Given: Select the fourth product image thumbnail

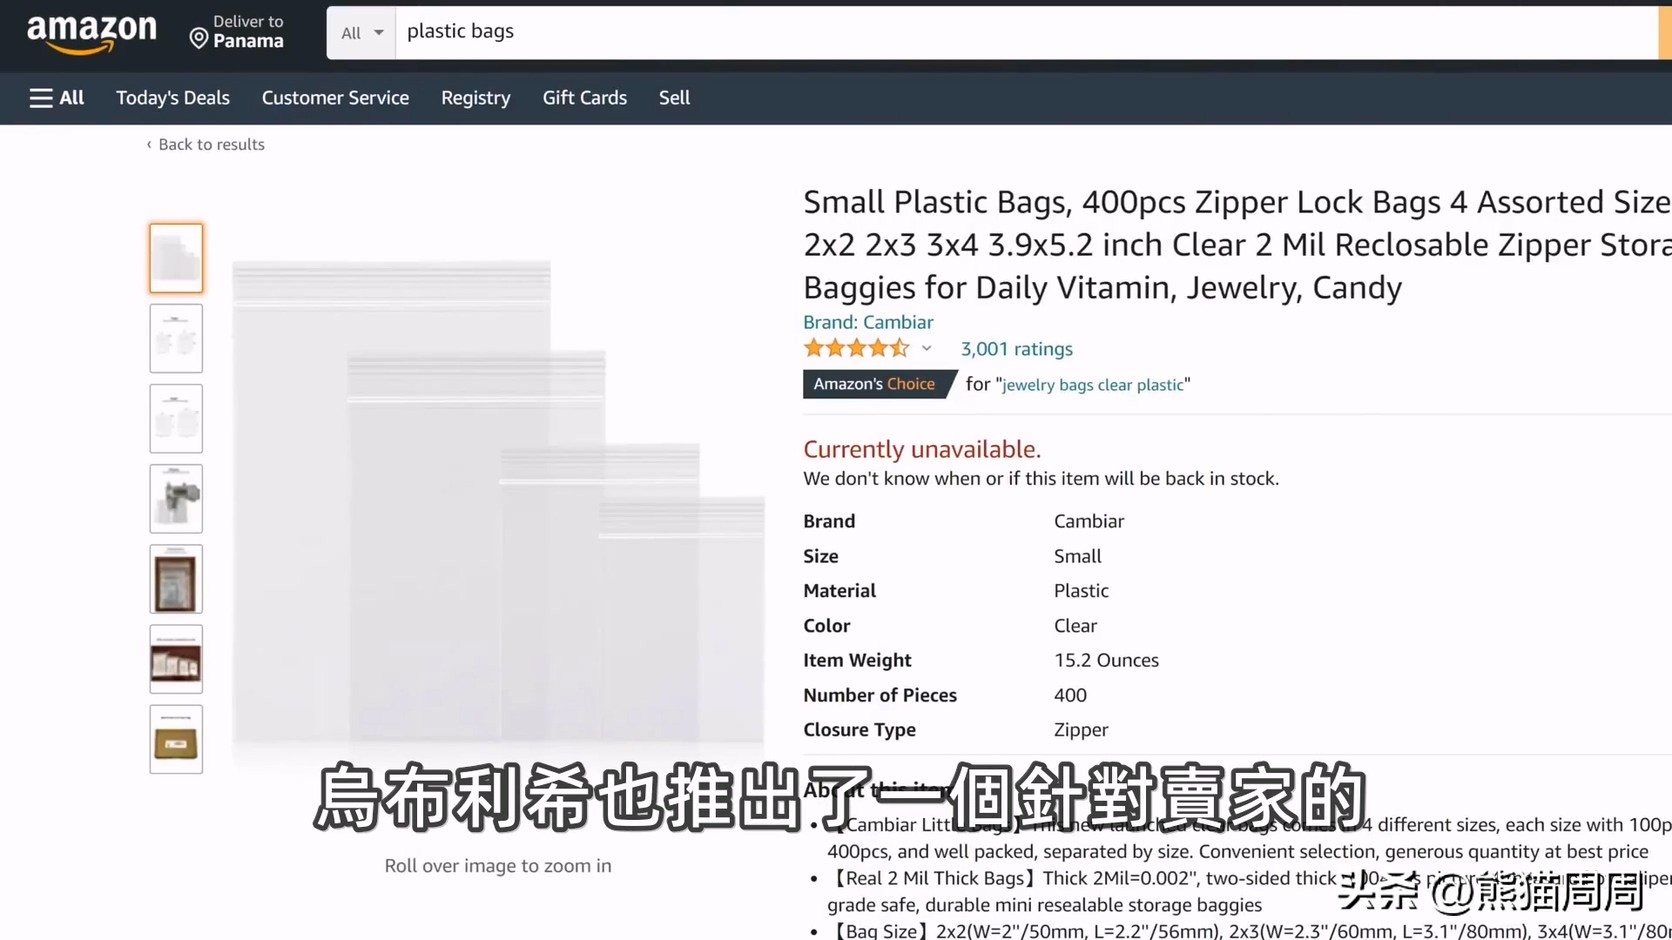Looking at the screenshot, I should [176, 498].
